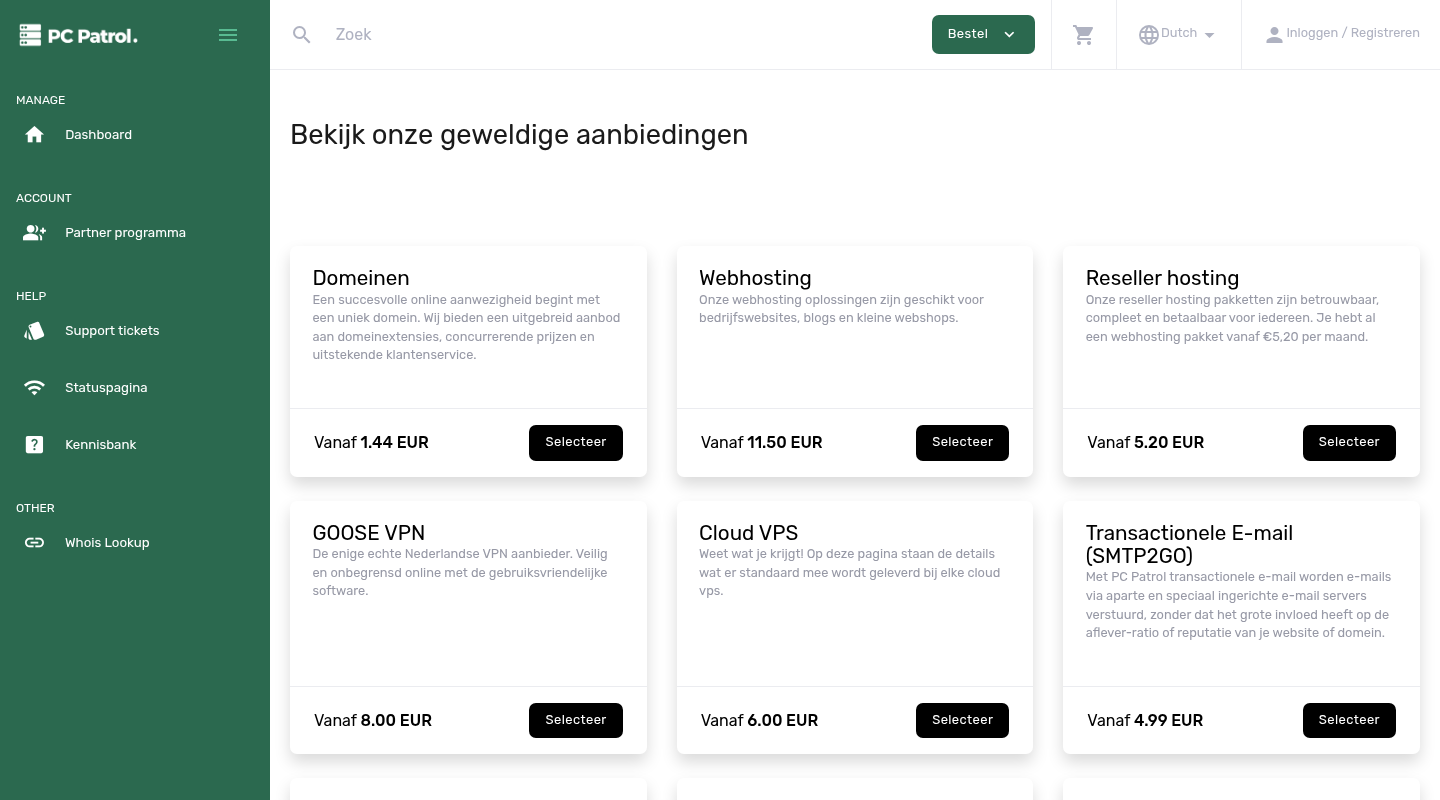Open the Dutch language dropdown
This screenshot has width=1440, height=800.
[1178, 33]
